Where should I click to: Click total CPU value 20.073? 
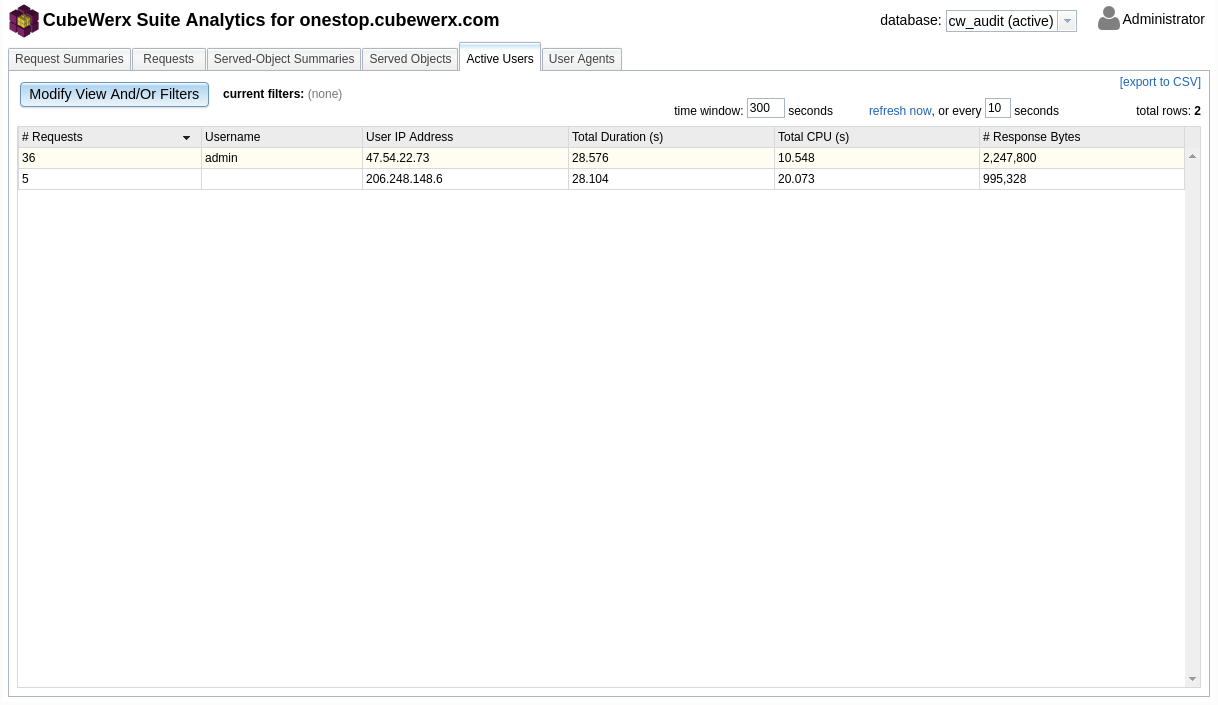(877, 179)
